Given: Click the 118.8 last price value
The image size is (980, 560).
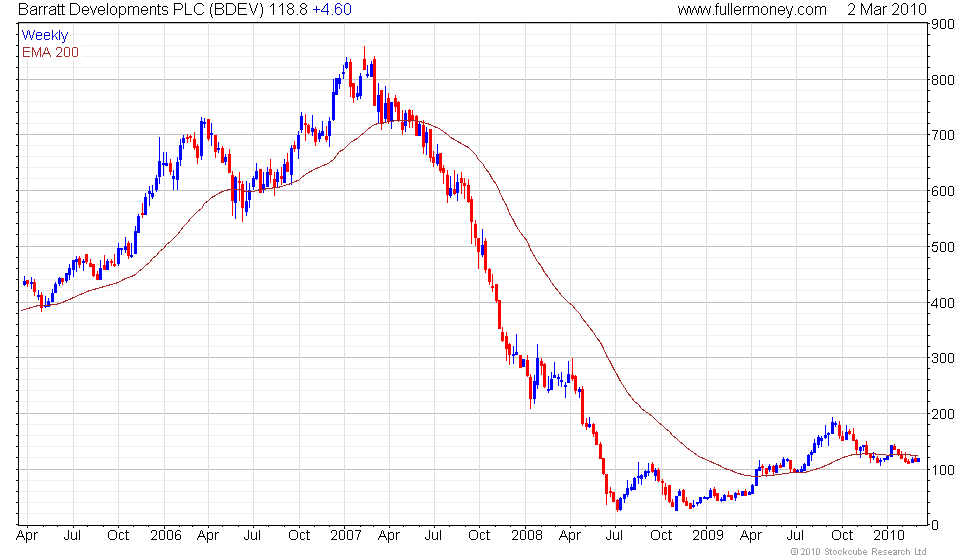Looking at the screenshot, I should click(x=288, y=9).
